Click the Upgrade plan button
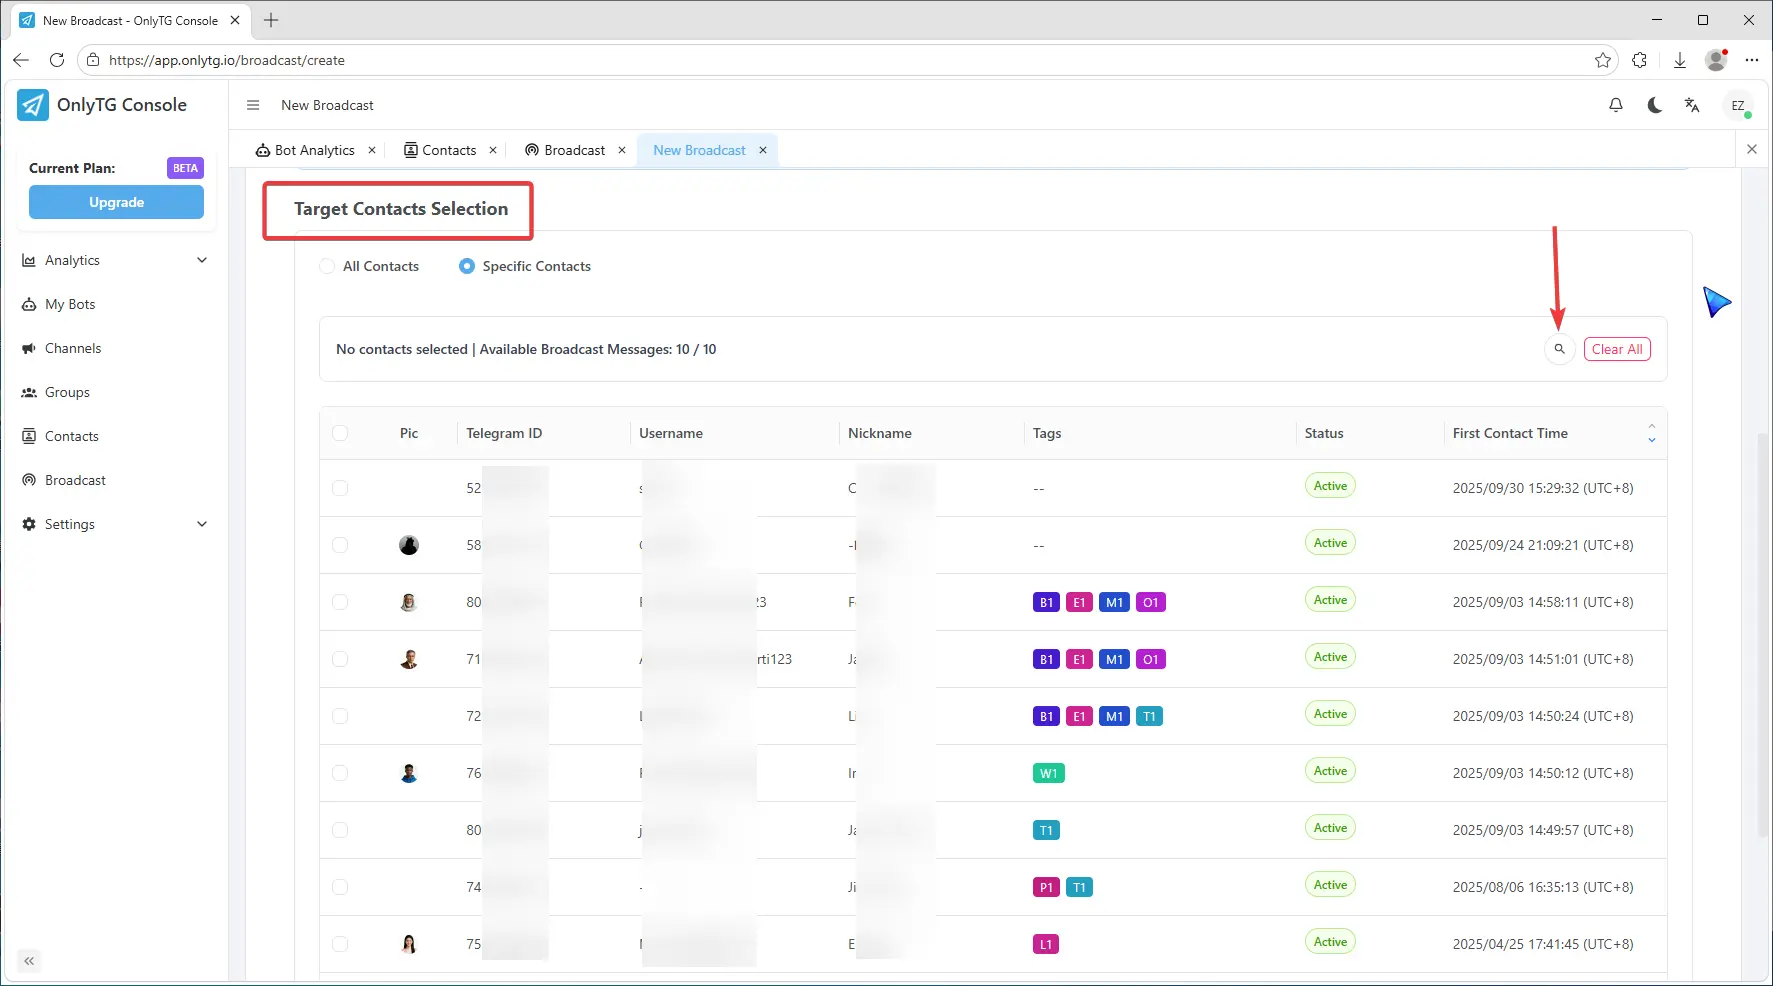Screen dimensions: 1773x986 pos(116,202)
